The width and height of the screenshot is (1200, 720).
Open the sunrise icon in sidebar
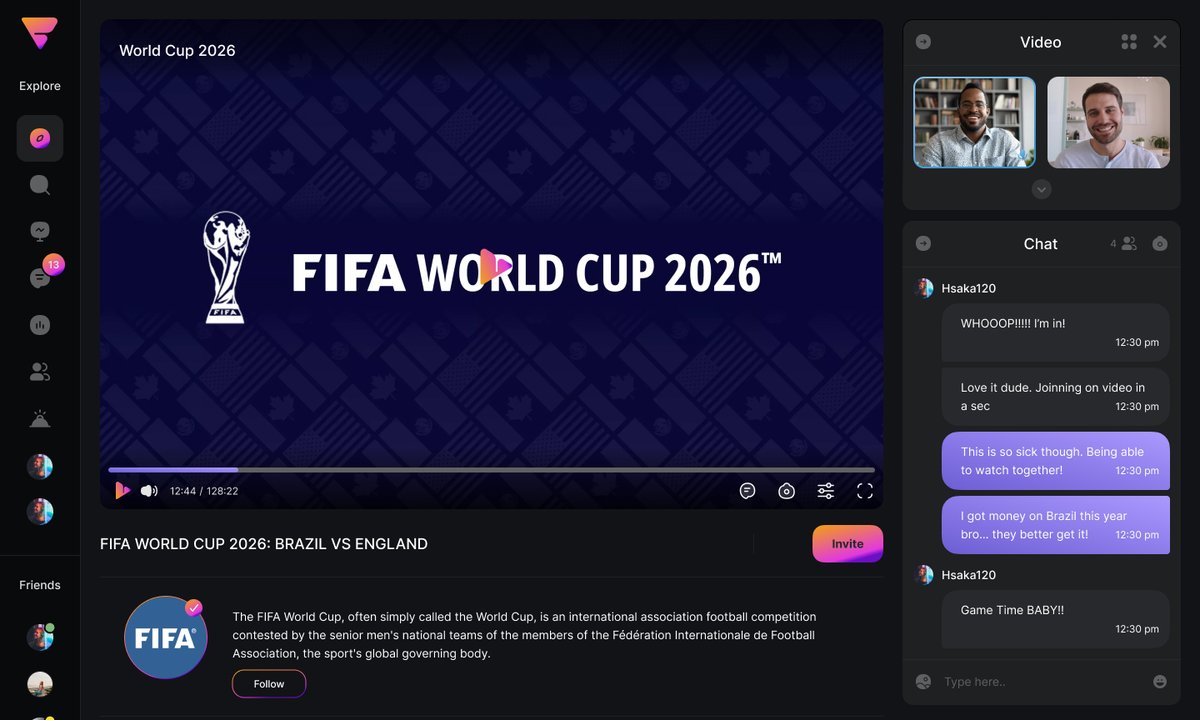pos(40,419)
